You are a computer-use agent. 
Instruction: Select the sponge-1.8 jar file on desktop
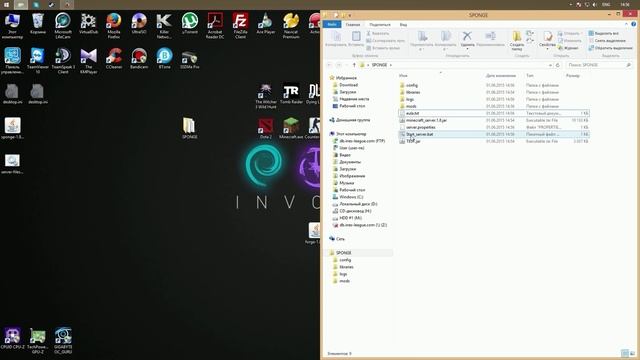(x=12, y=128)
